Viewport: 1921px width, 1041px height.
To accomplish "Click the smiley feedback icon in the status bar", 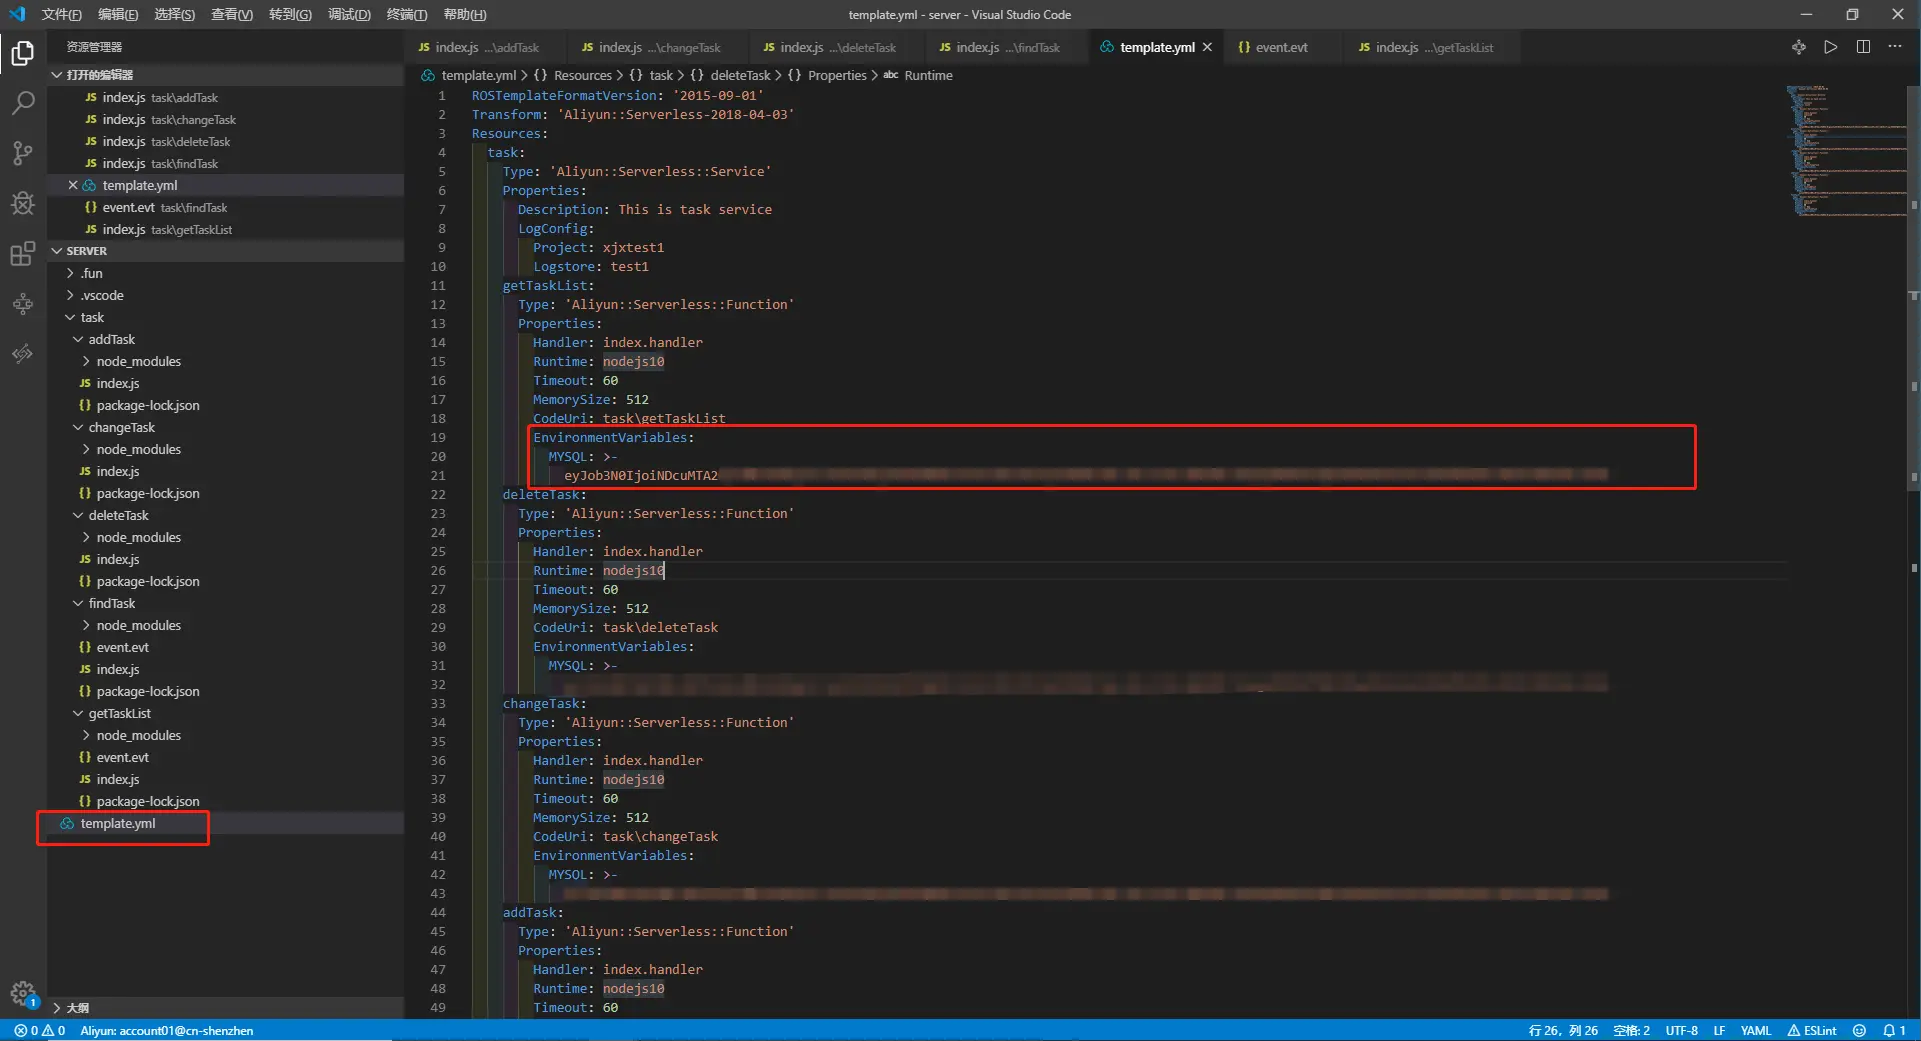I will click(1859, 1030).
